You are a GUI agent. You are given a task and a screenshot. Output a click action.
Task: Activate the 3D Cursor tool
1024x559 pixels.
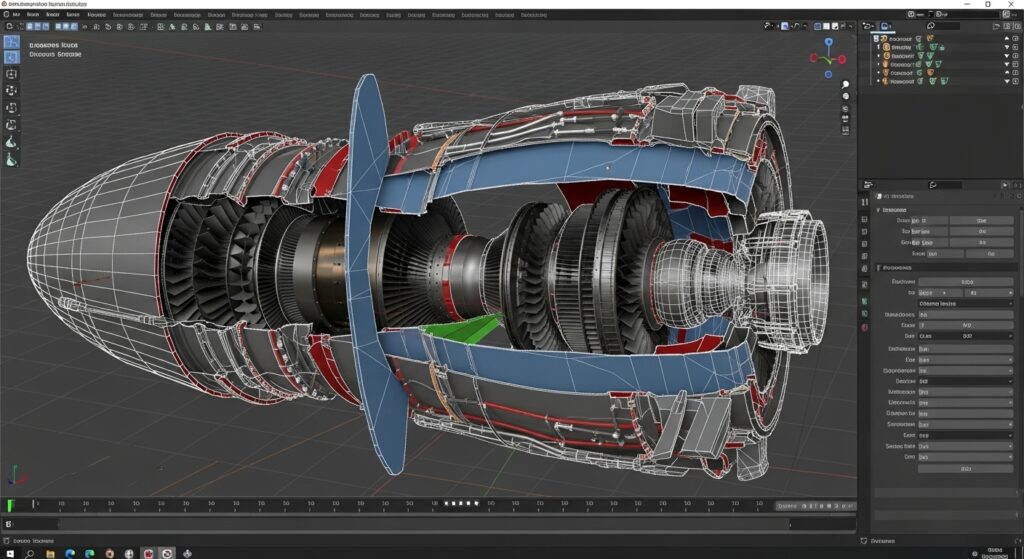coord(12,57)
